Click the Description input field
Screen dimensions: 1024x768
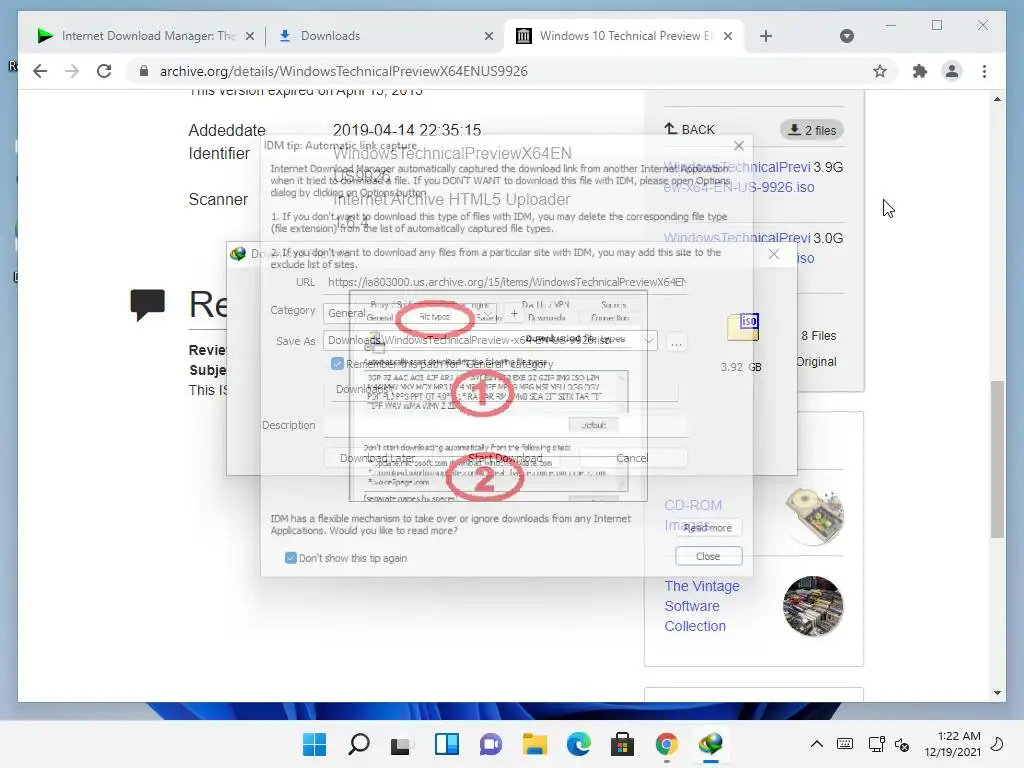point(506,425)
